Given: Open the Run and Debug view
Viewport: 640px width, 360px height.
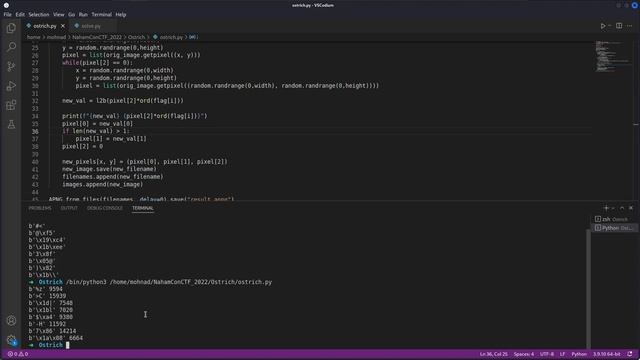Looking at the screenshot, I should (x=11, y=86).
